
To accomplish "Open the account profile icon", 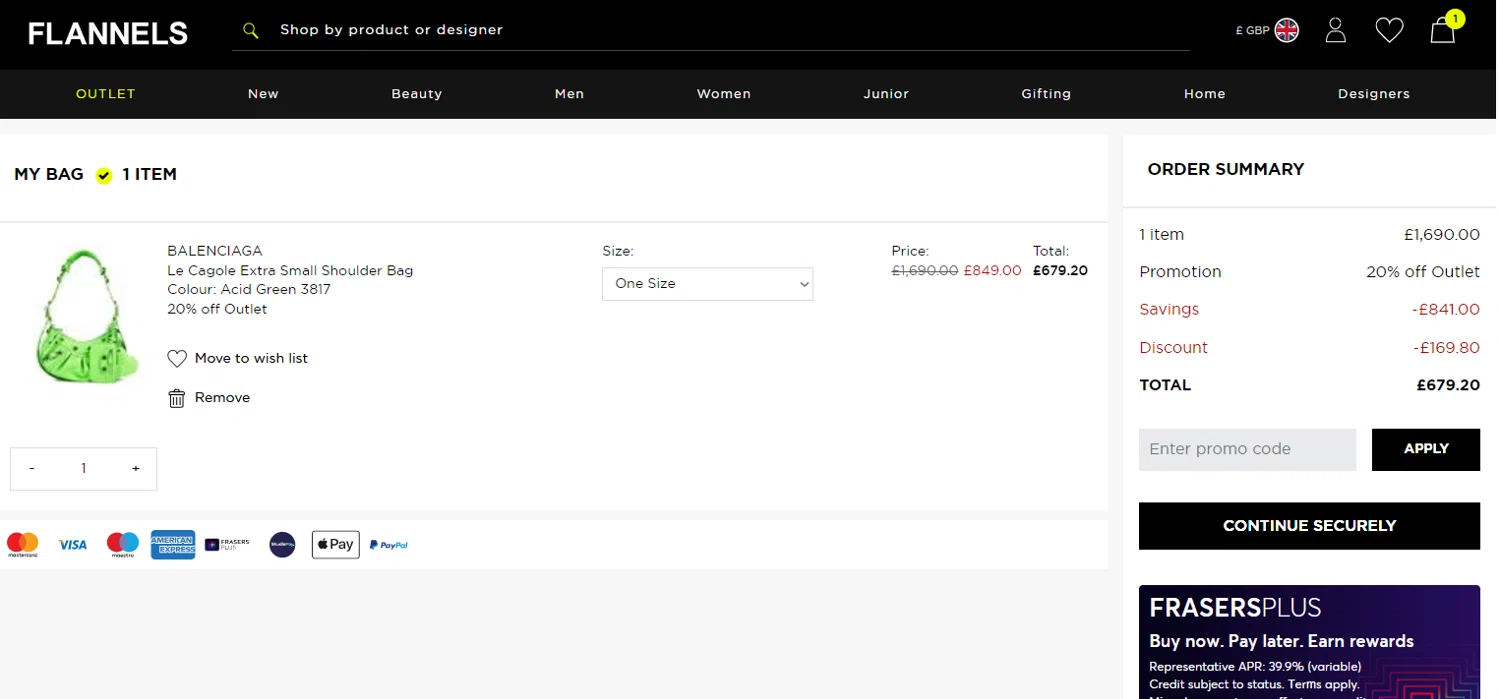I will point(1336,31).
